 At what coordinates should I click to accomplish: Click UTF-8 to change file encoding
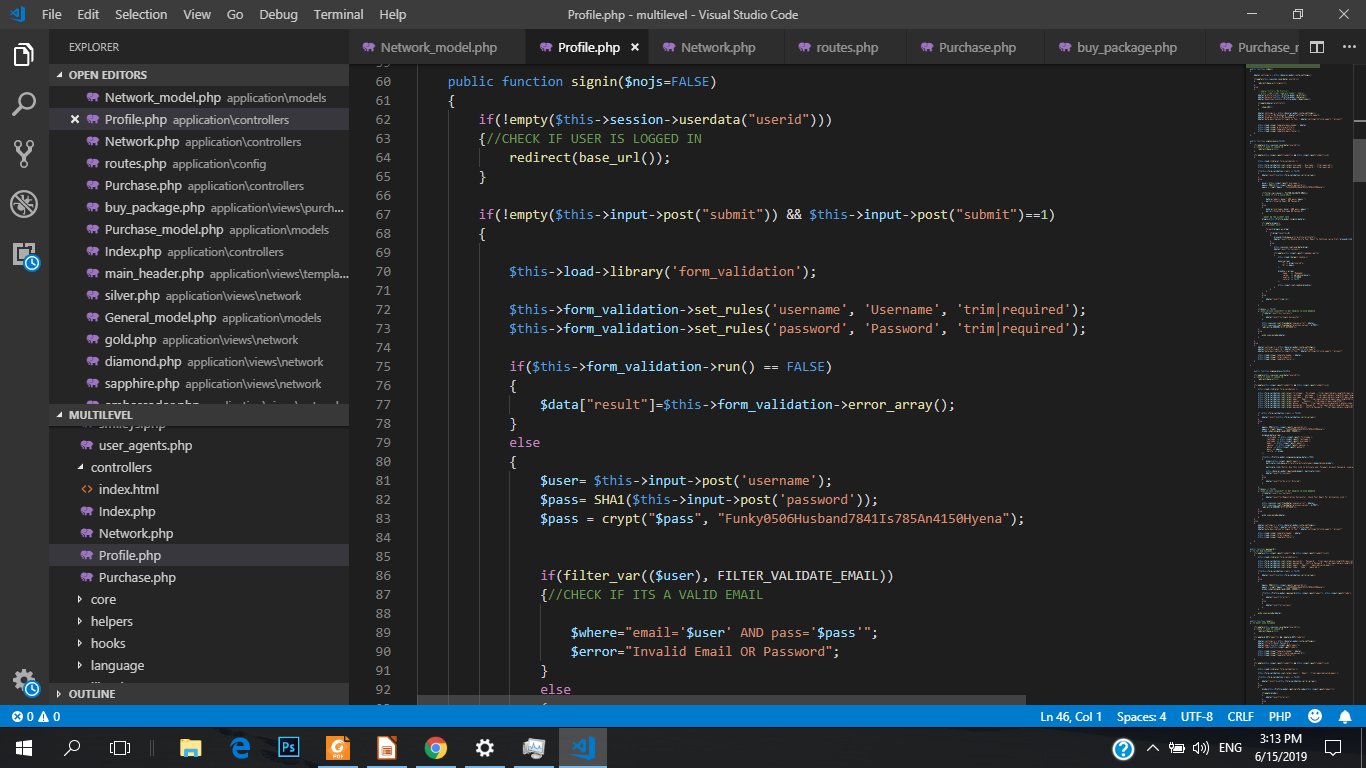pyautogui.click(x=1196, y=716)
